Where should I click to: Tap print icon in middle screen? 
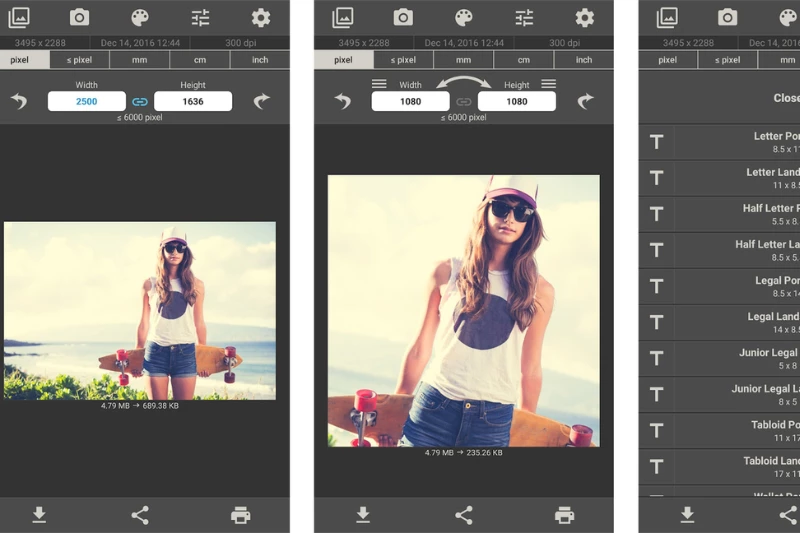tap(564, 515)
